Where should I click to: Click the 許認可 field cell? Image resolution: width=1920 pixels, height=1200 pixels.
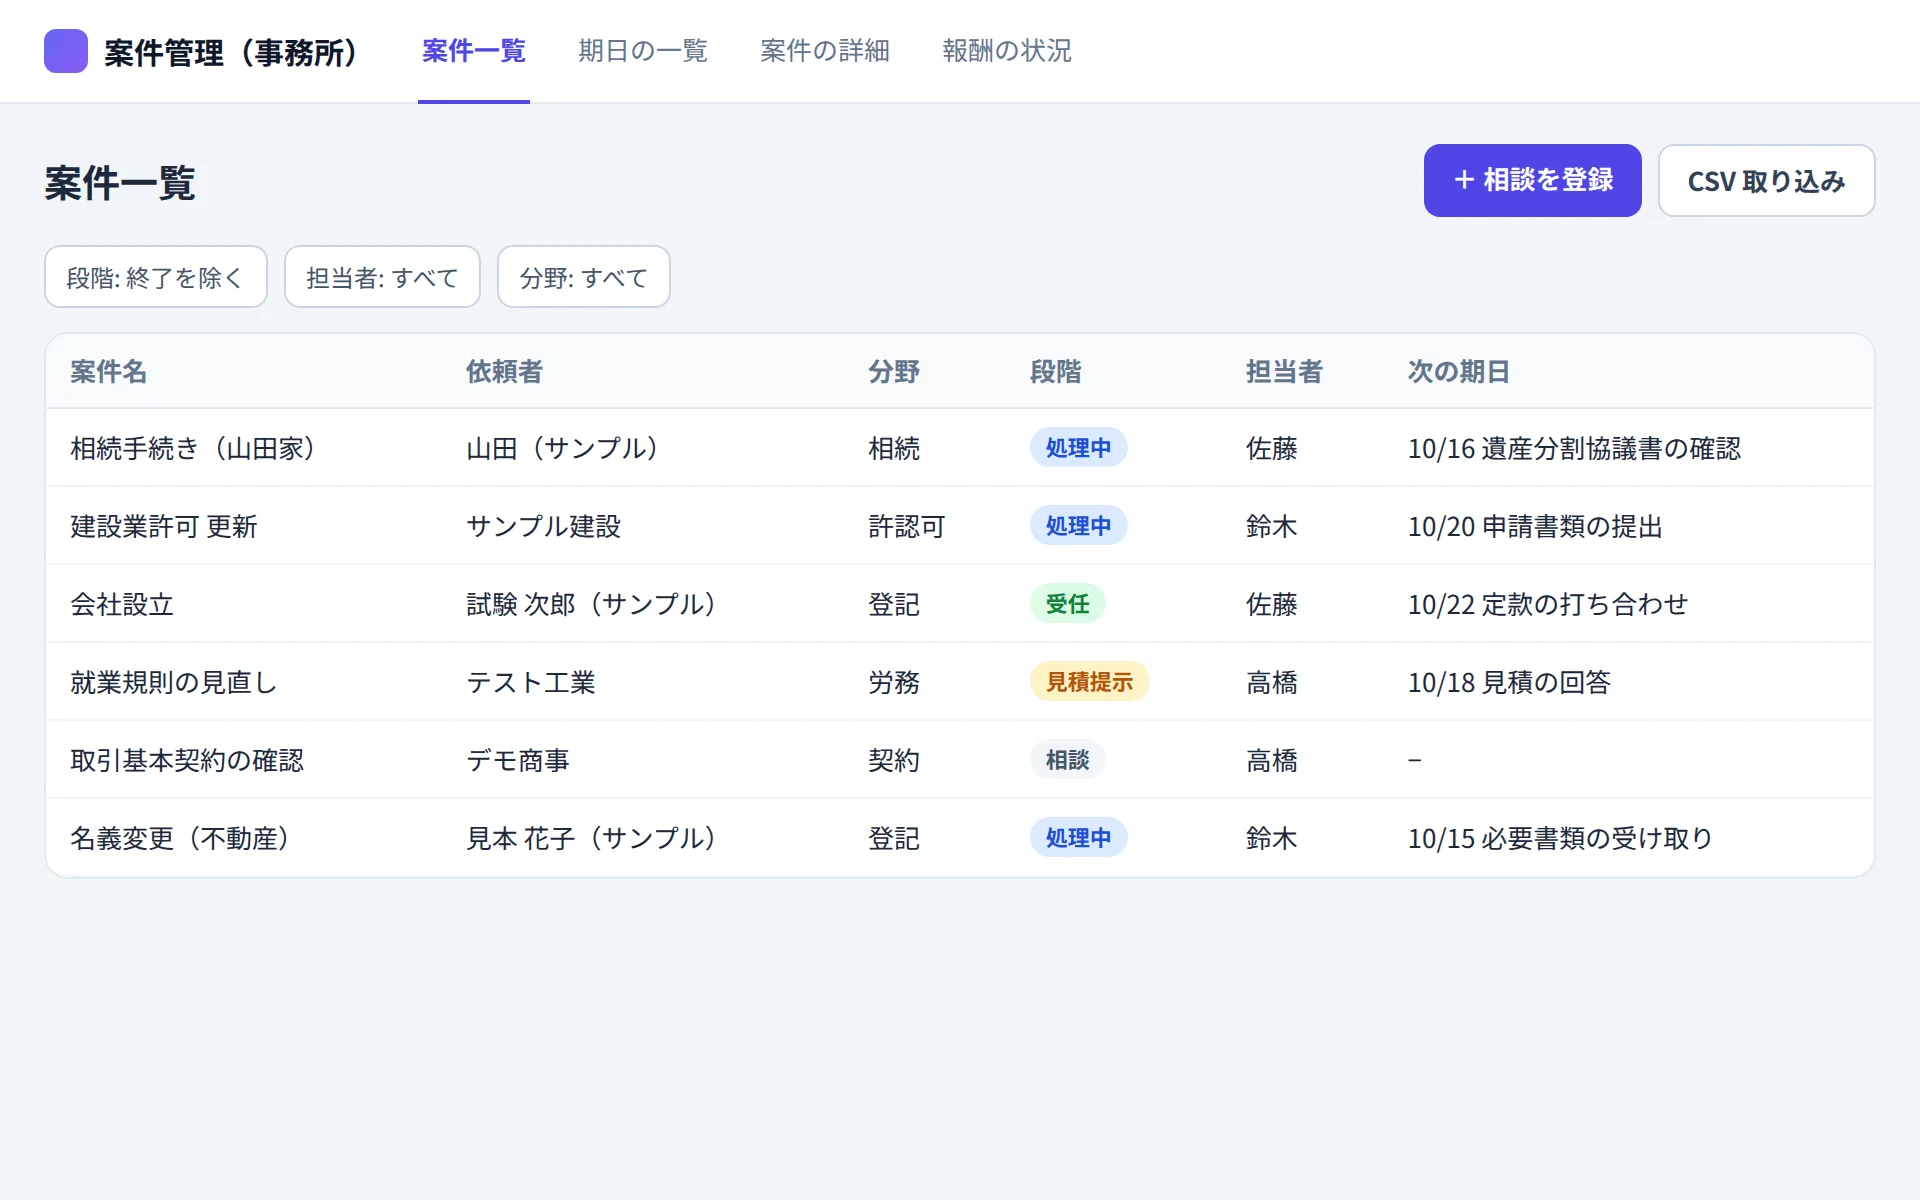[907, 526]
